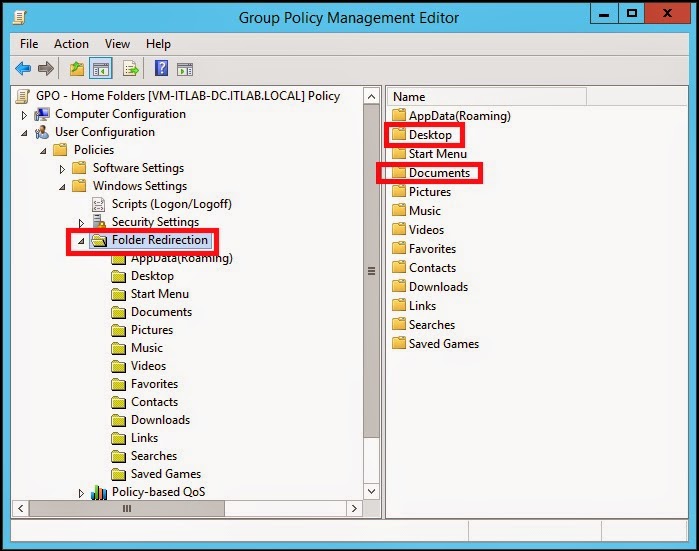Click the Up One Level folder icon
The image size is (699, 551).
coord(77,69)
